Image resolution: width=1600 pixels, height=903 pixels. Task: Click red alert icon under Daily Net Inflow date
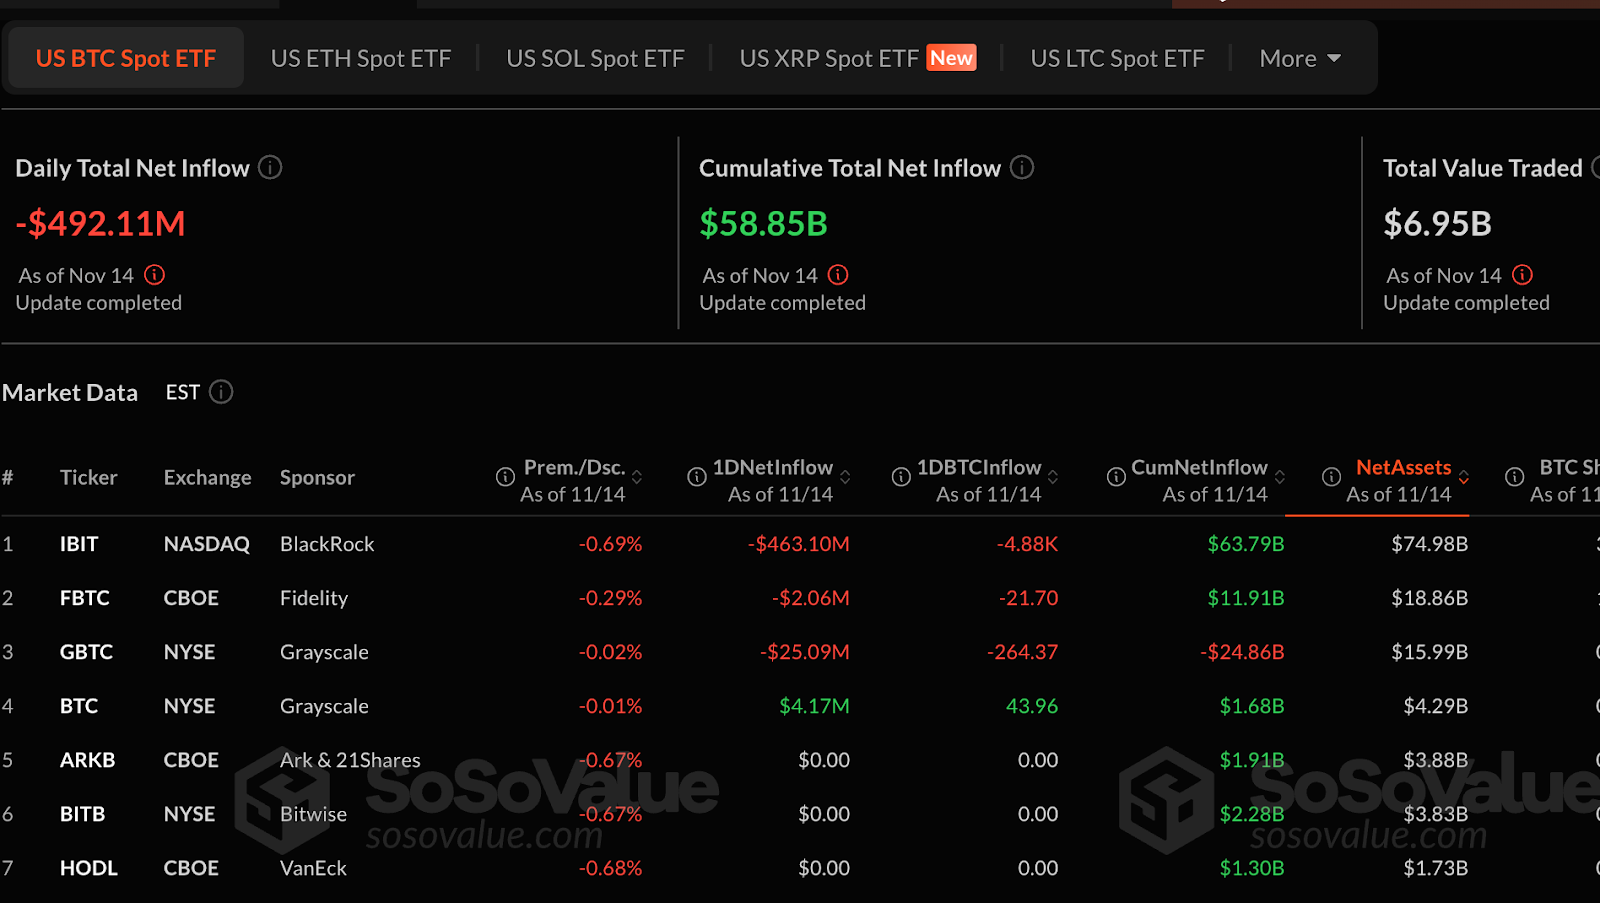[x=154, y=275]
